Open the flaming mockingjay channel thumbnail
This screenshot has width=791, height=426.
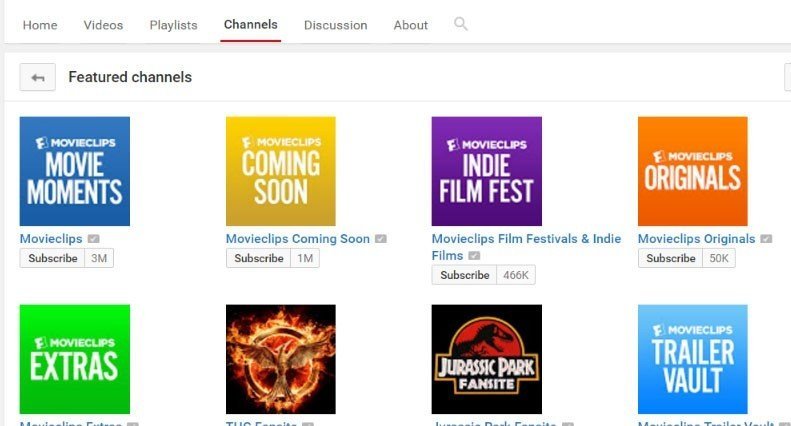280,359
